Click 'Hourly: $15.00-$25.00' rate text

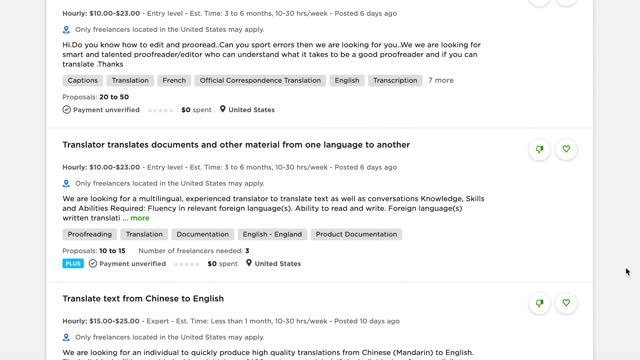101,321
